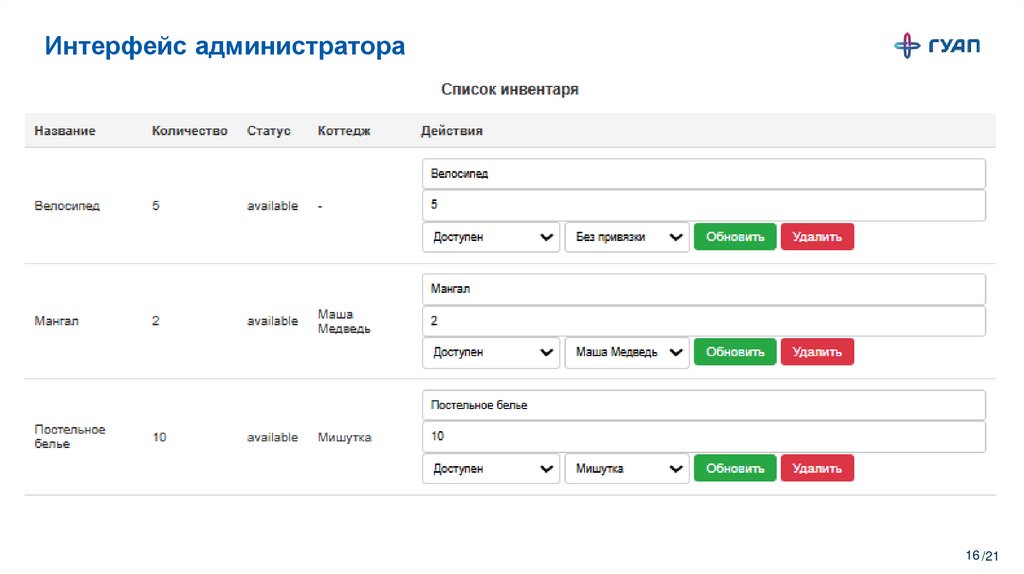The width and height of the screenshot is (1024, 574).
Task: Click the Действия column header
Action: (x=451, y=131)
